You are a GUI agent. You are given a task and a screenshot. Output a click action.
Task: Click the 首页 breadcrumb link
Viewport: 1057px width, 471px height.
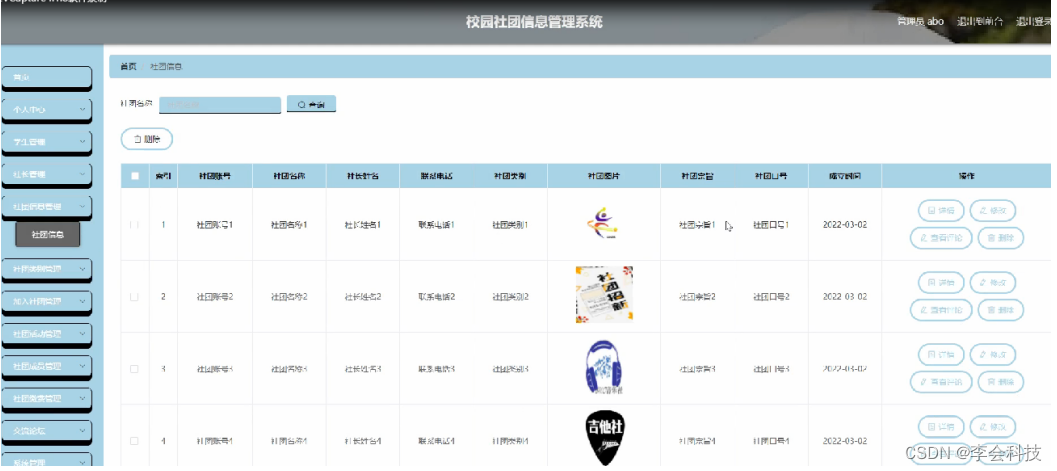(x=128, y=67)
